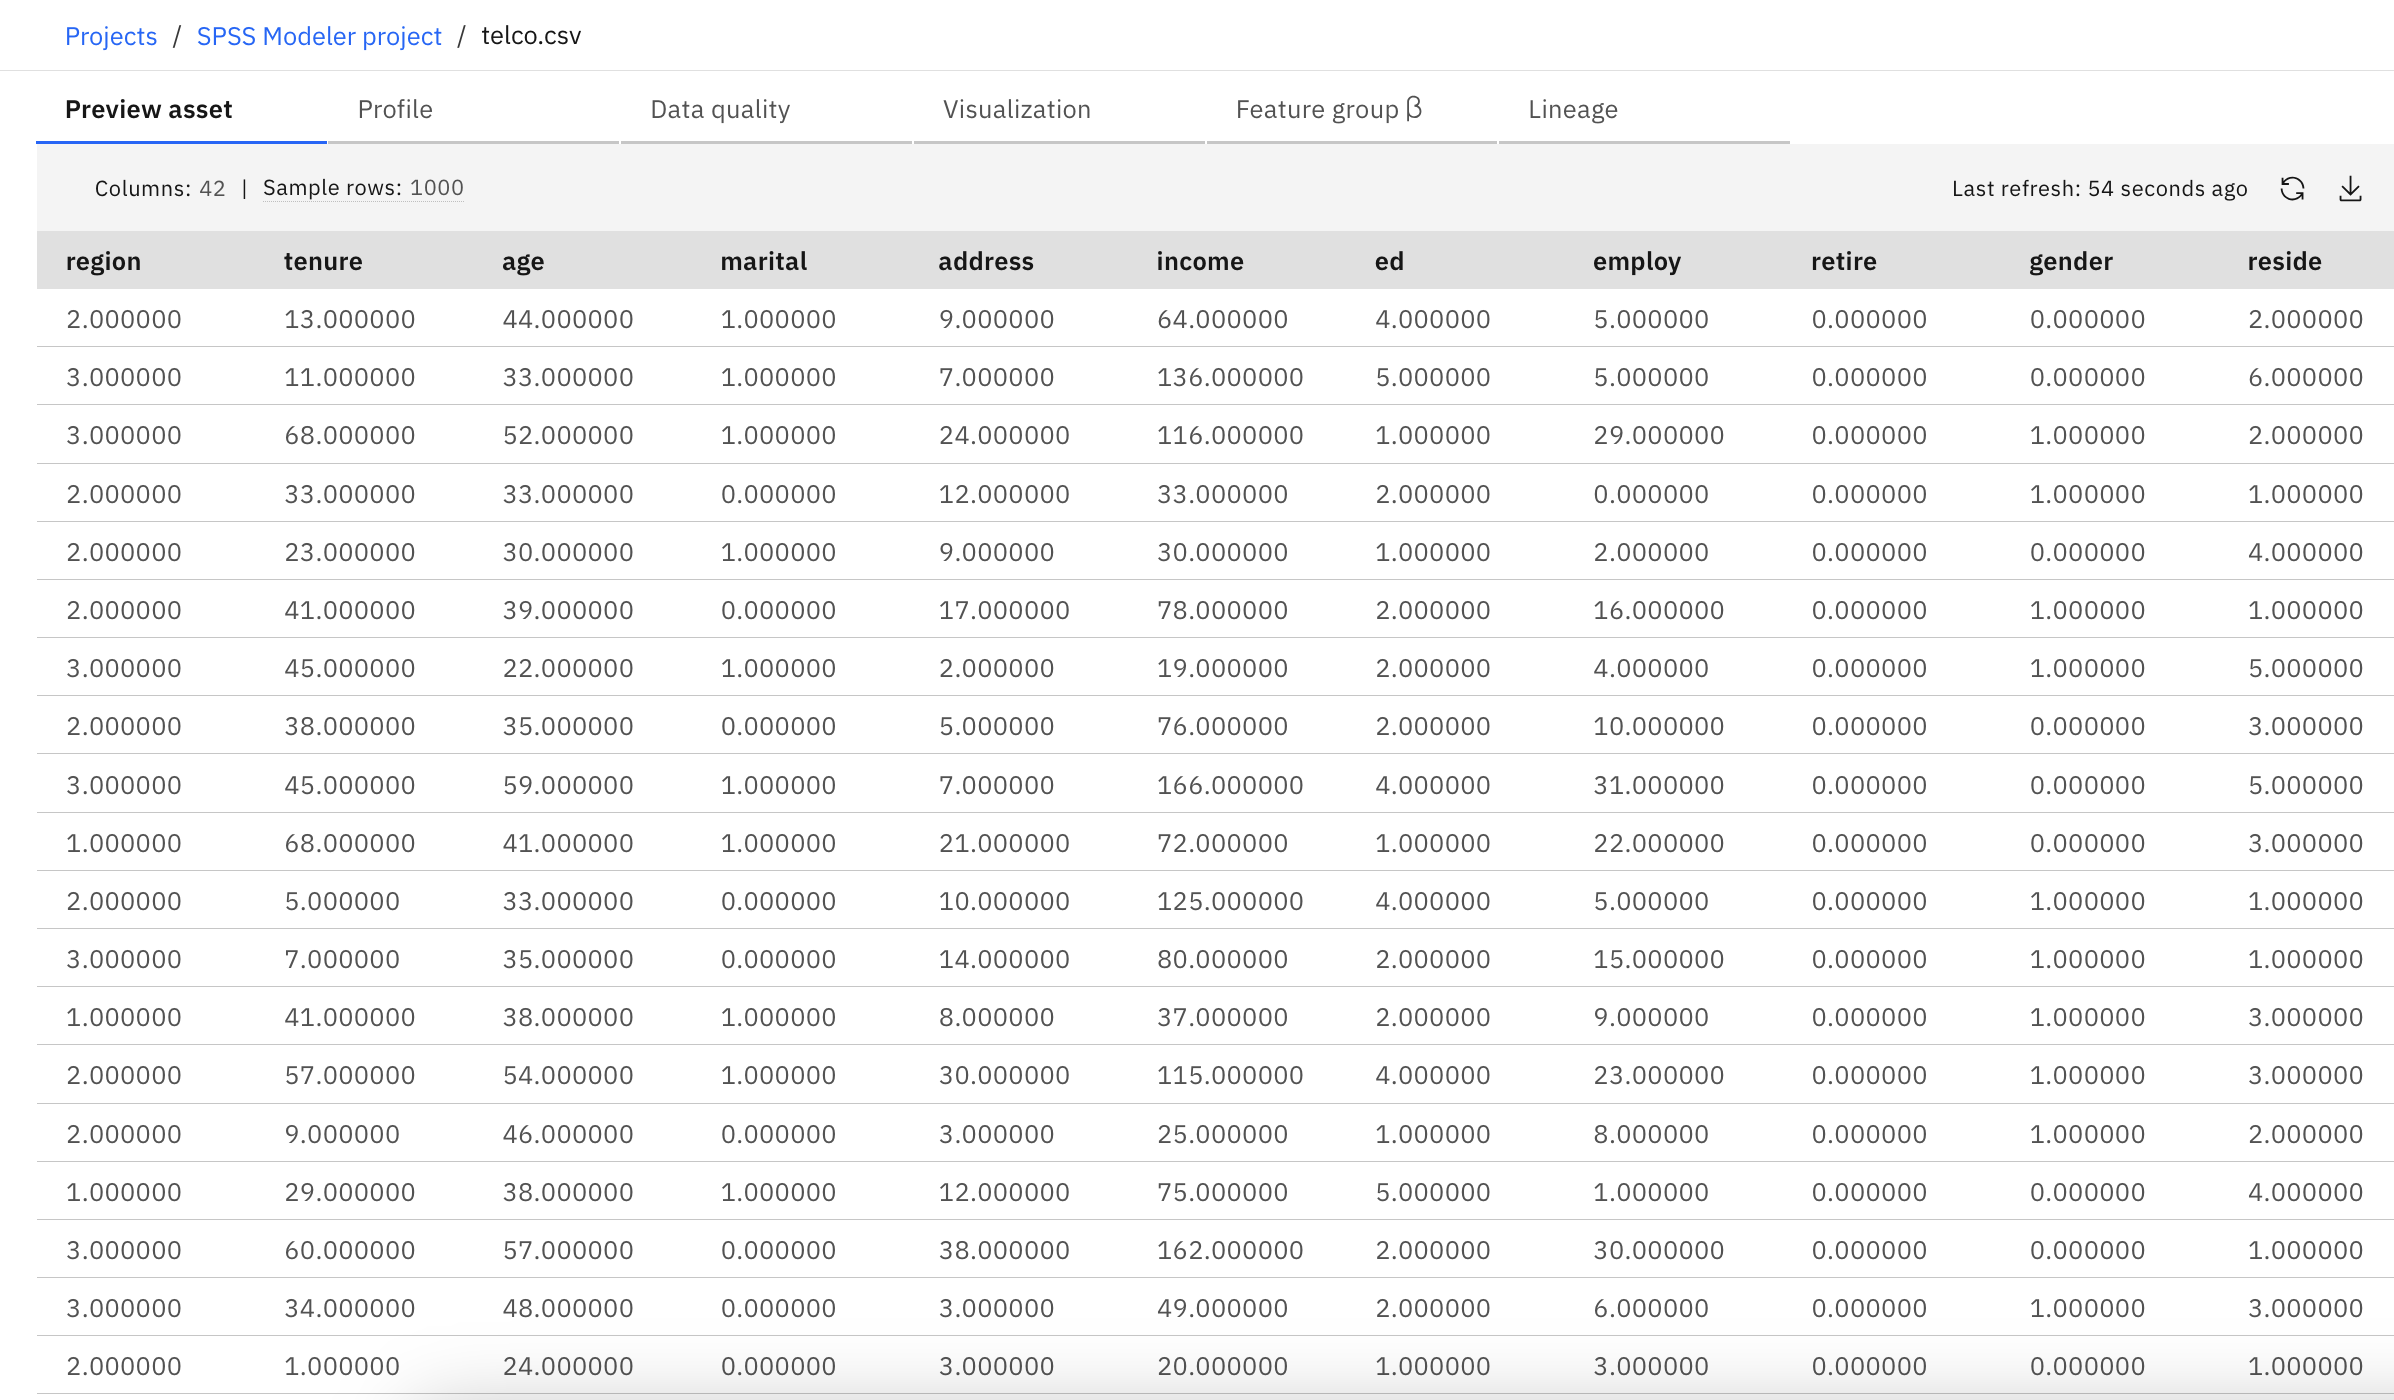This screenshot has height=1400, width=2394.
Task: Click the gender column header
Action: (2071, 262)
